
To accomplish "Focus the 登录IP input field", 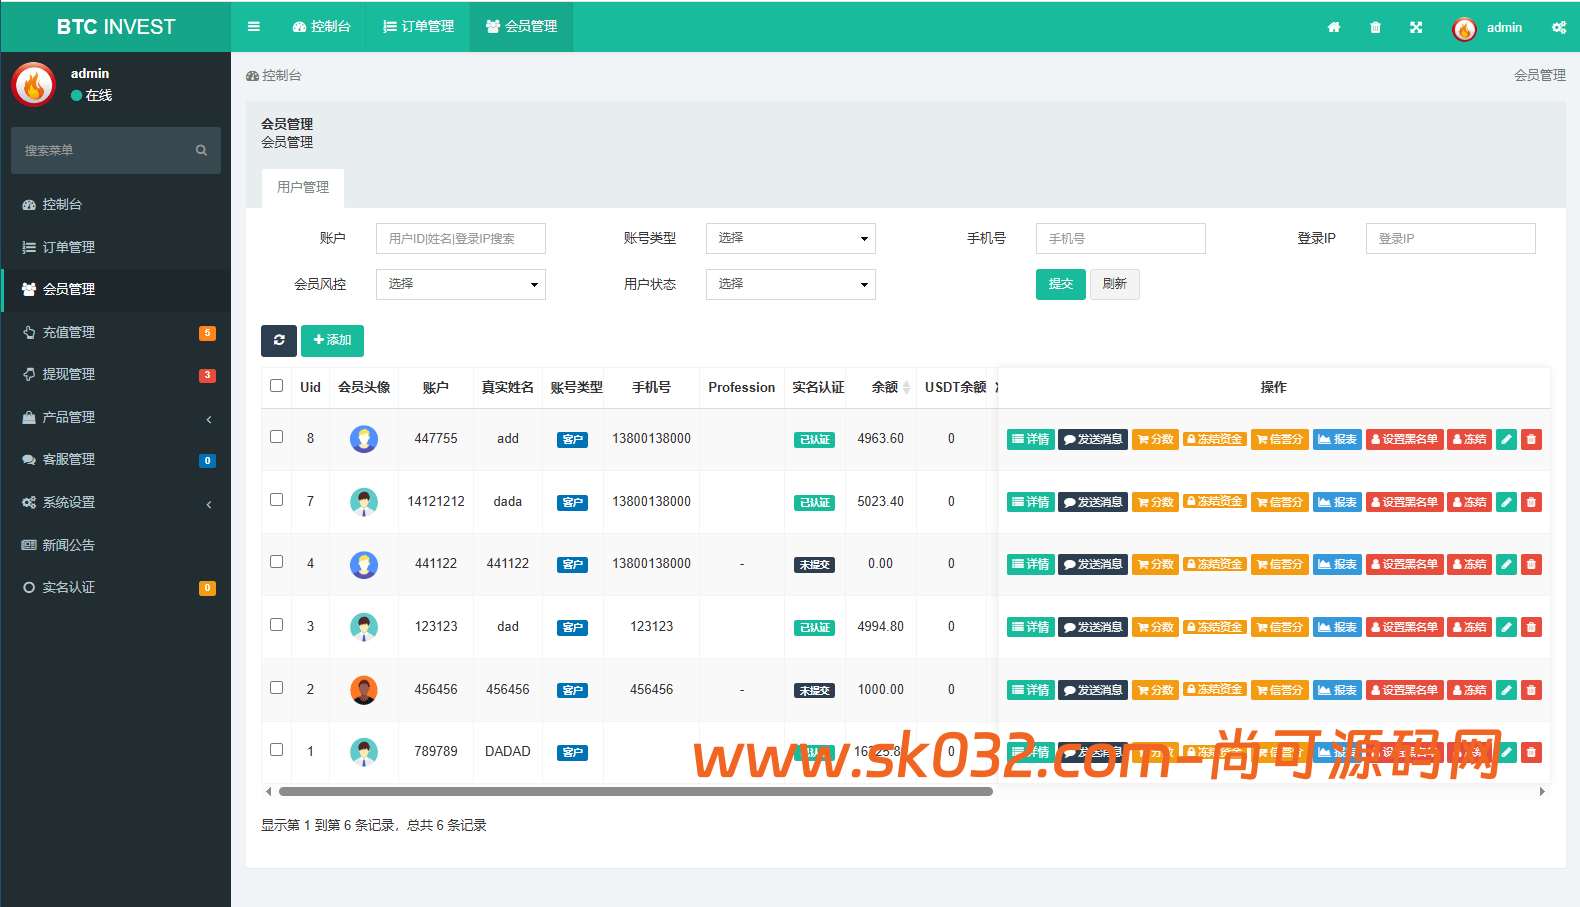I will 1451,238.
